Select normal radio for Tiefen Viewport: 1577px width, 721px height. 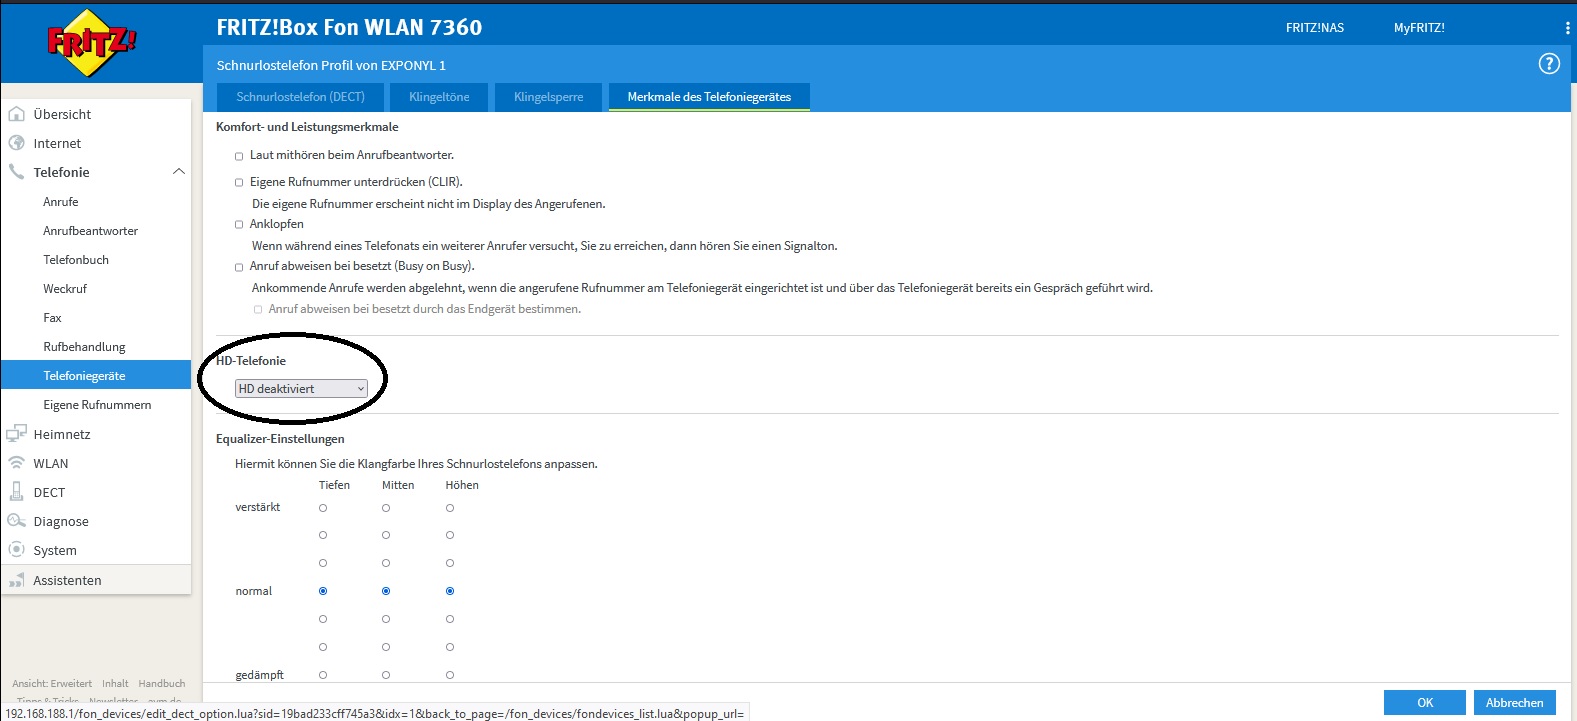click(x=323, y=591)
